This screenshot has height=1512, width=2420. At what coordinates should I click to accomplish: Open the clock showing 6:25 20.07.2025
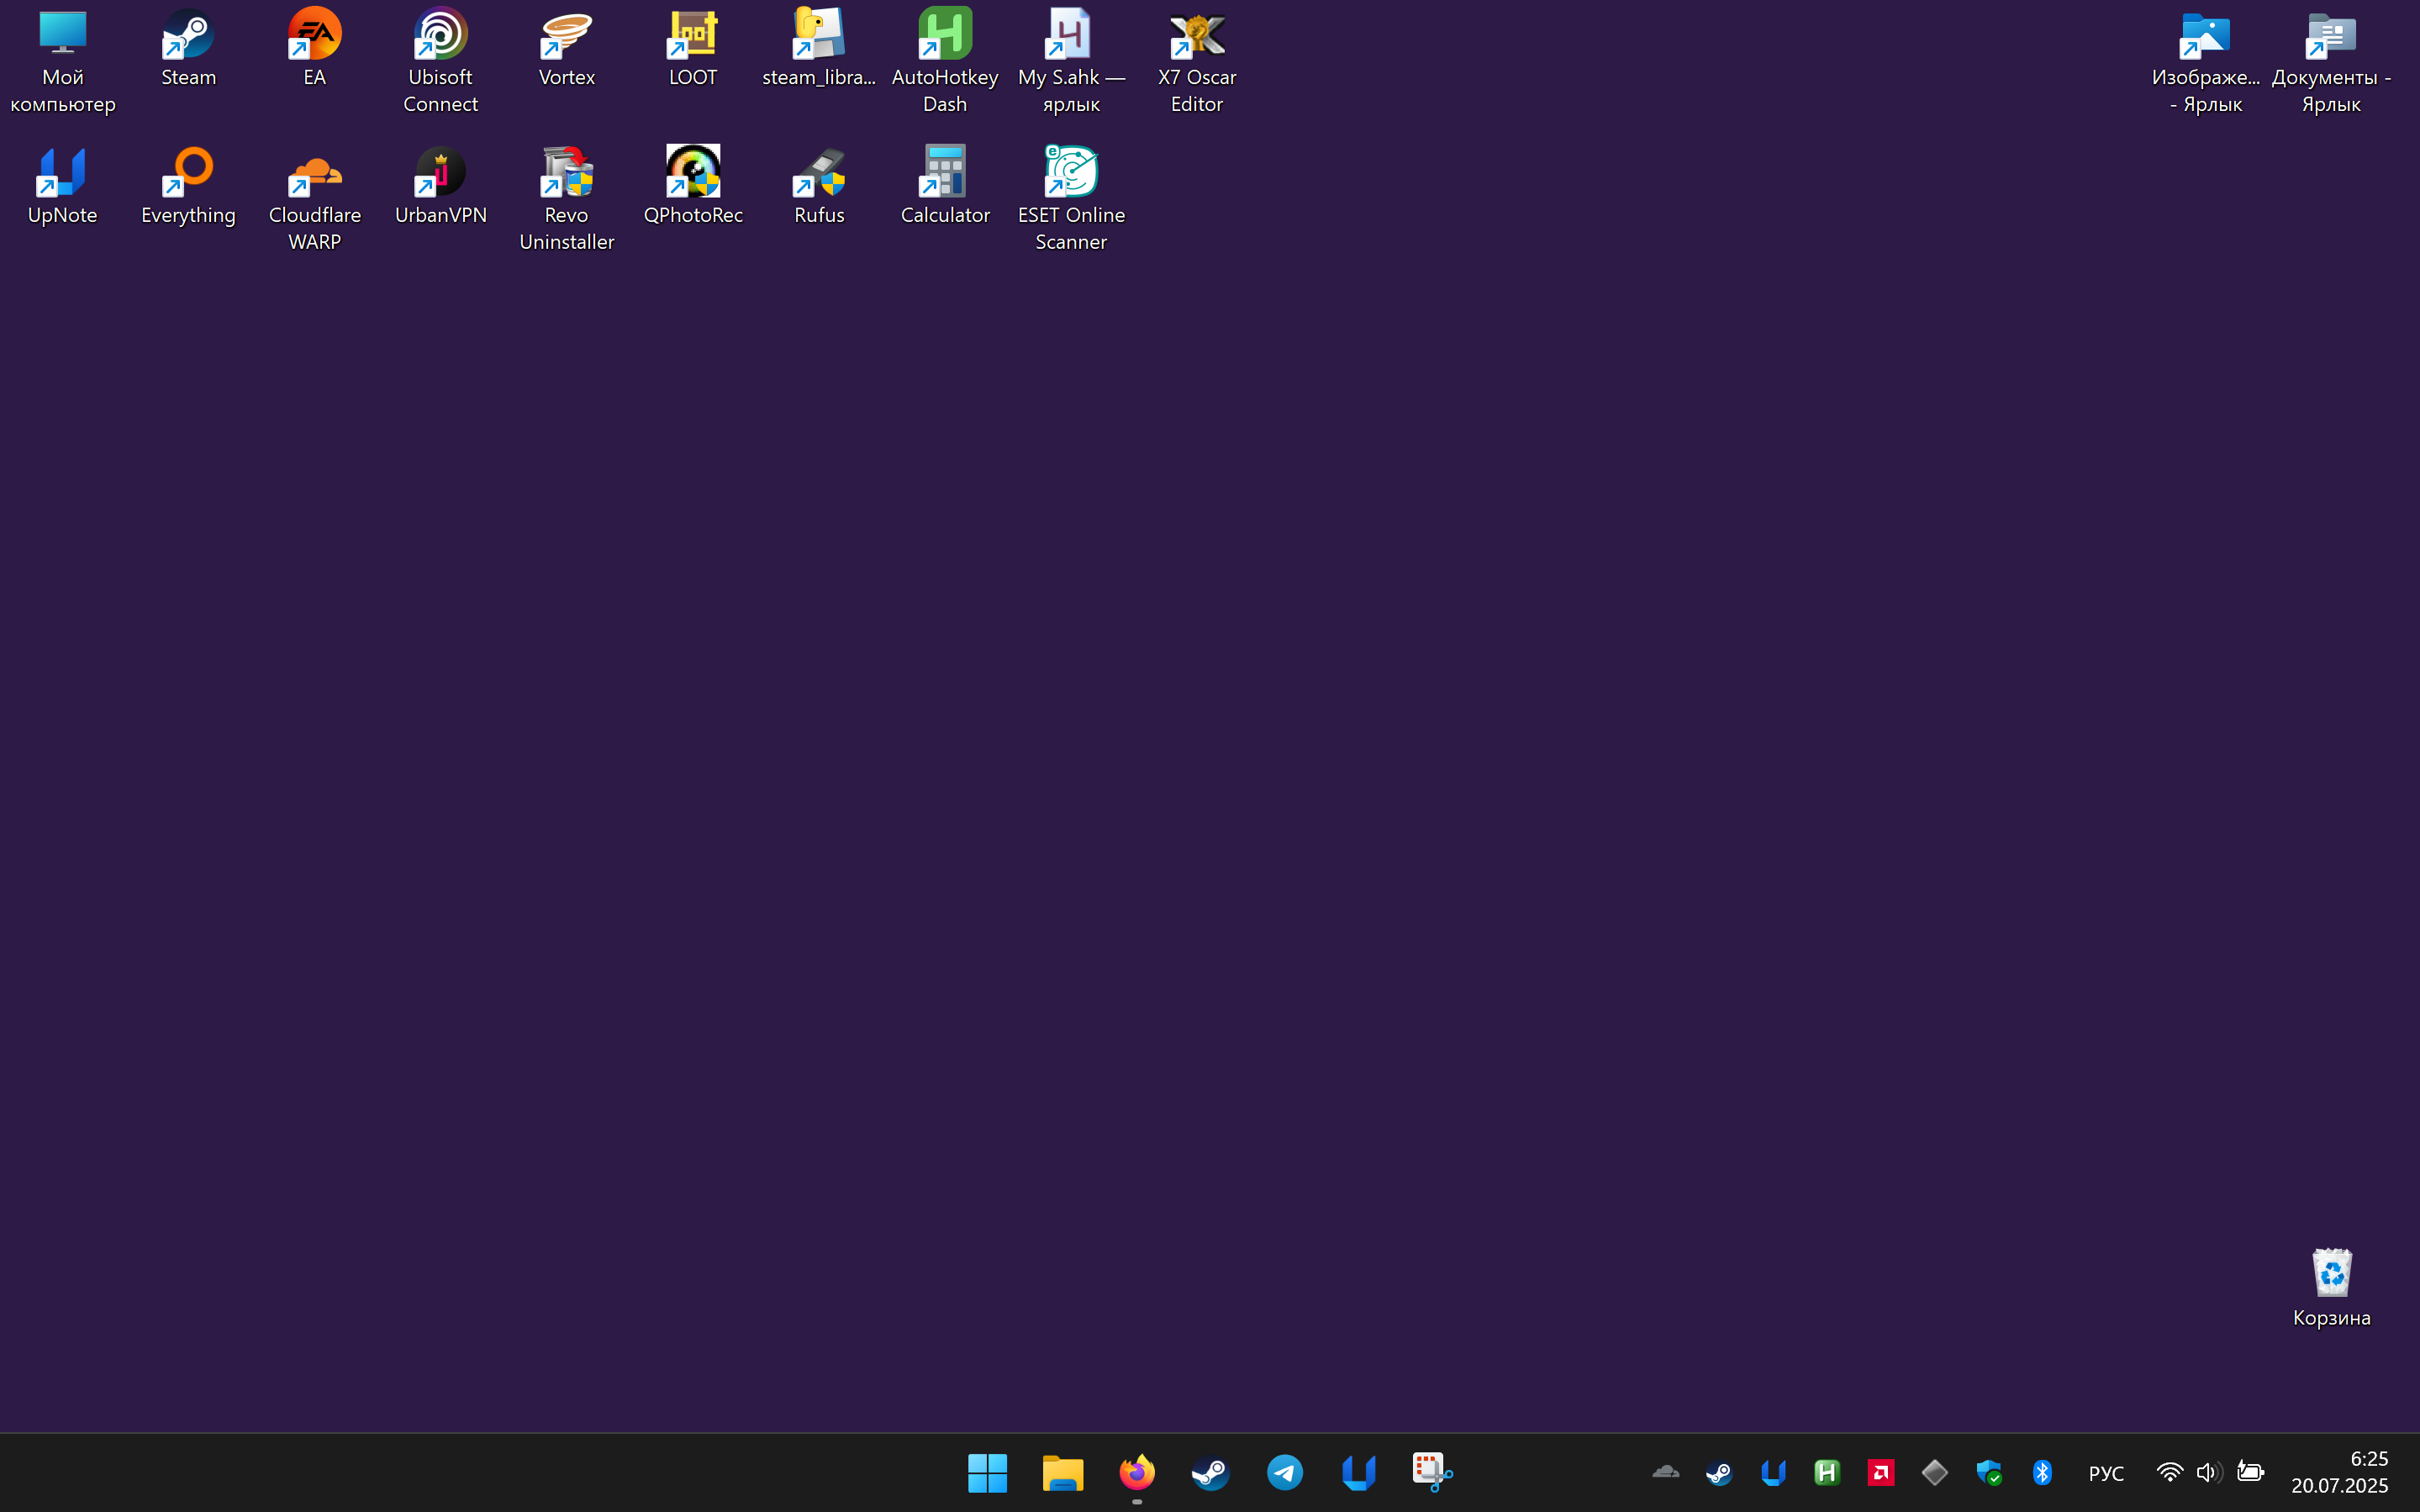pos(2340,1472)
